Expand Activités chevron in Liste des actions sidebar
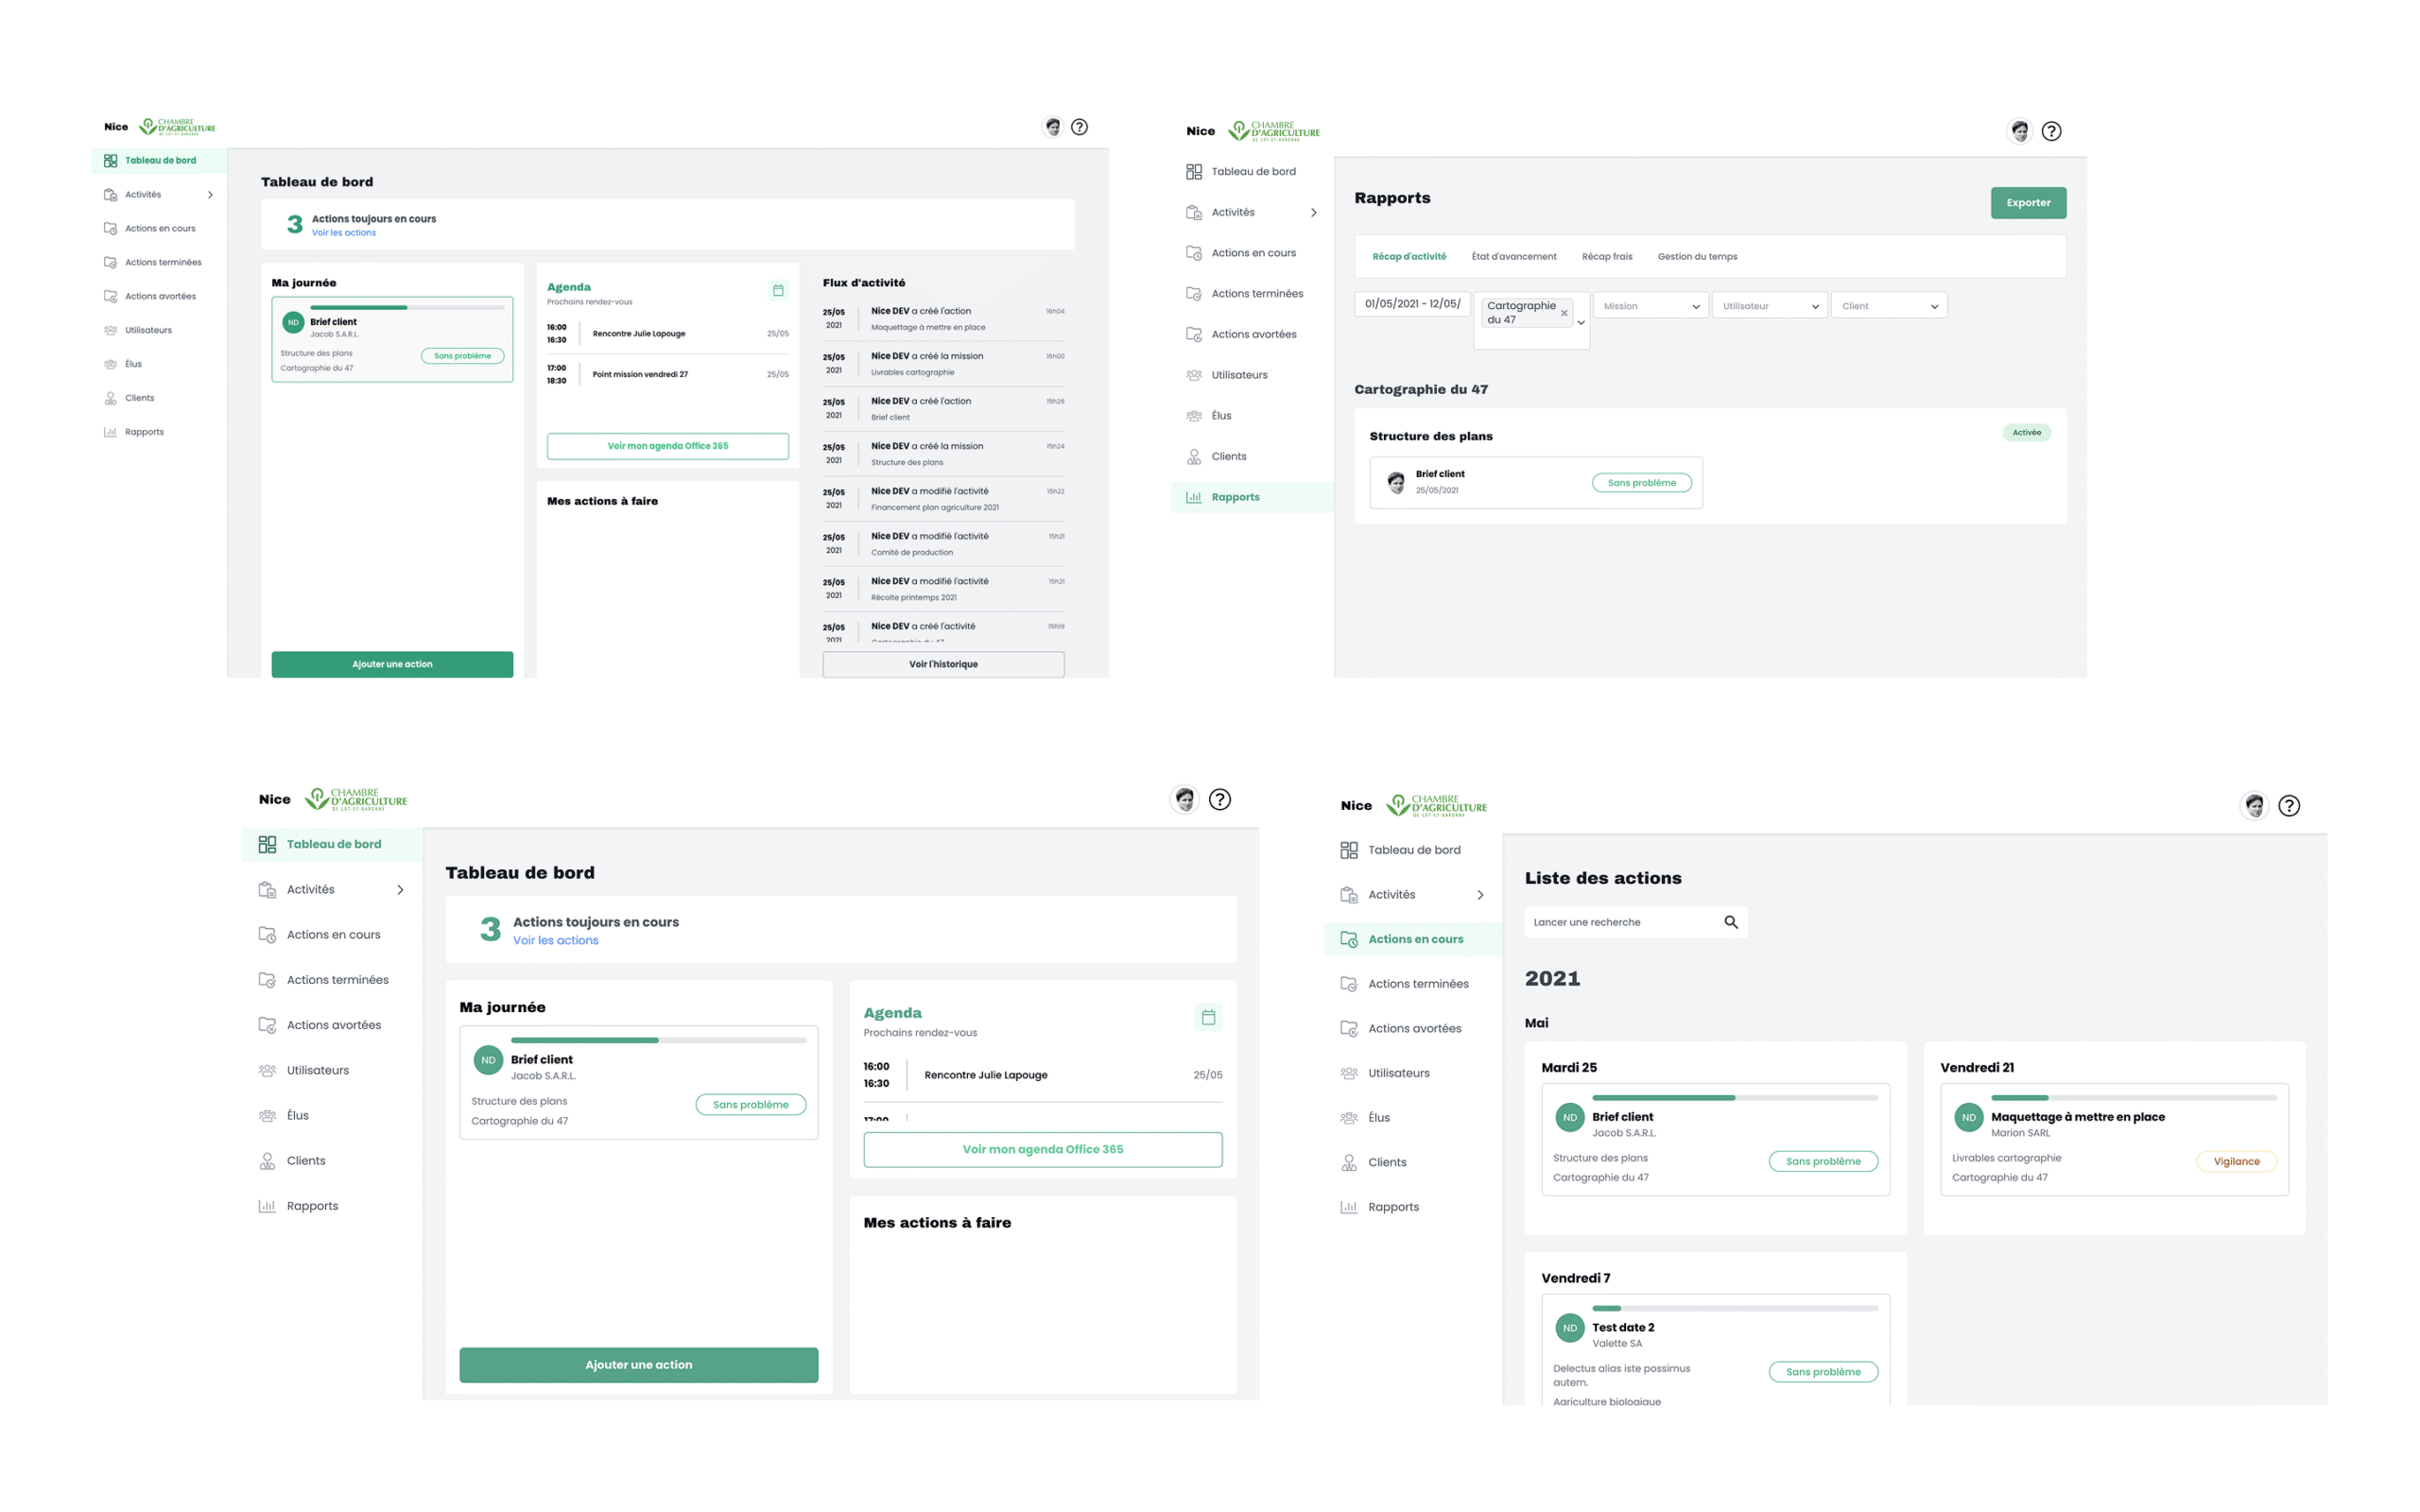Screen dimensions: 2420x1512 click(1481, 895)
